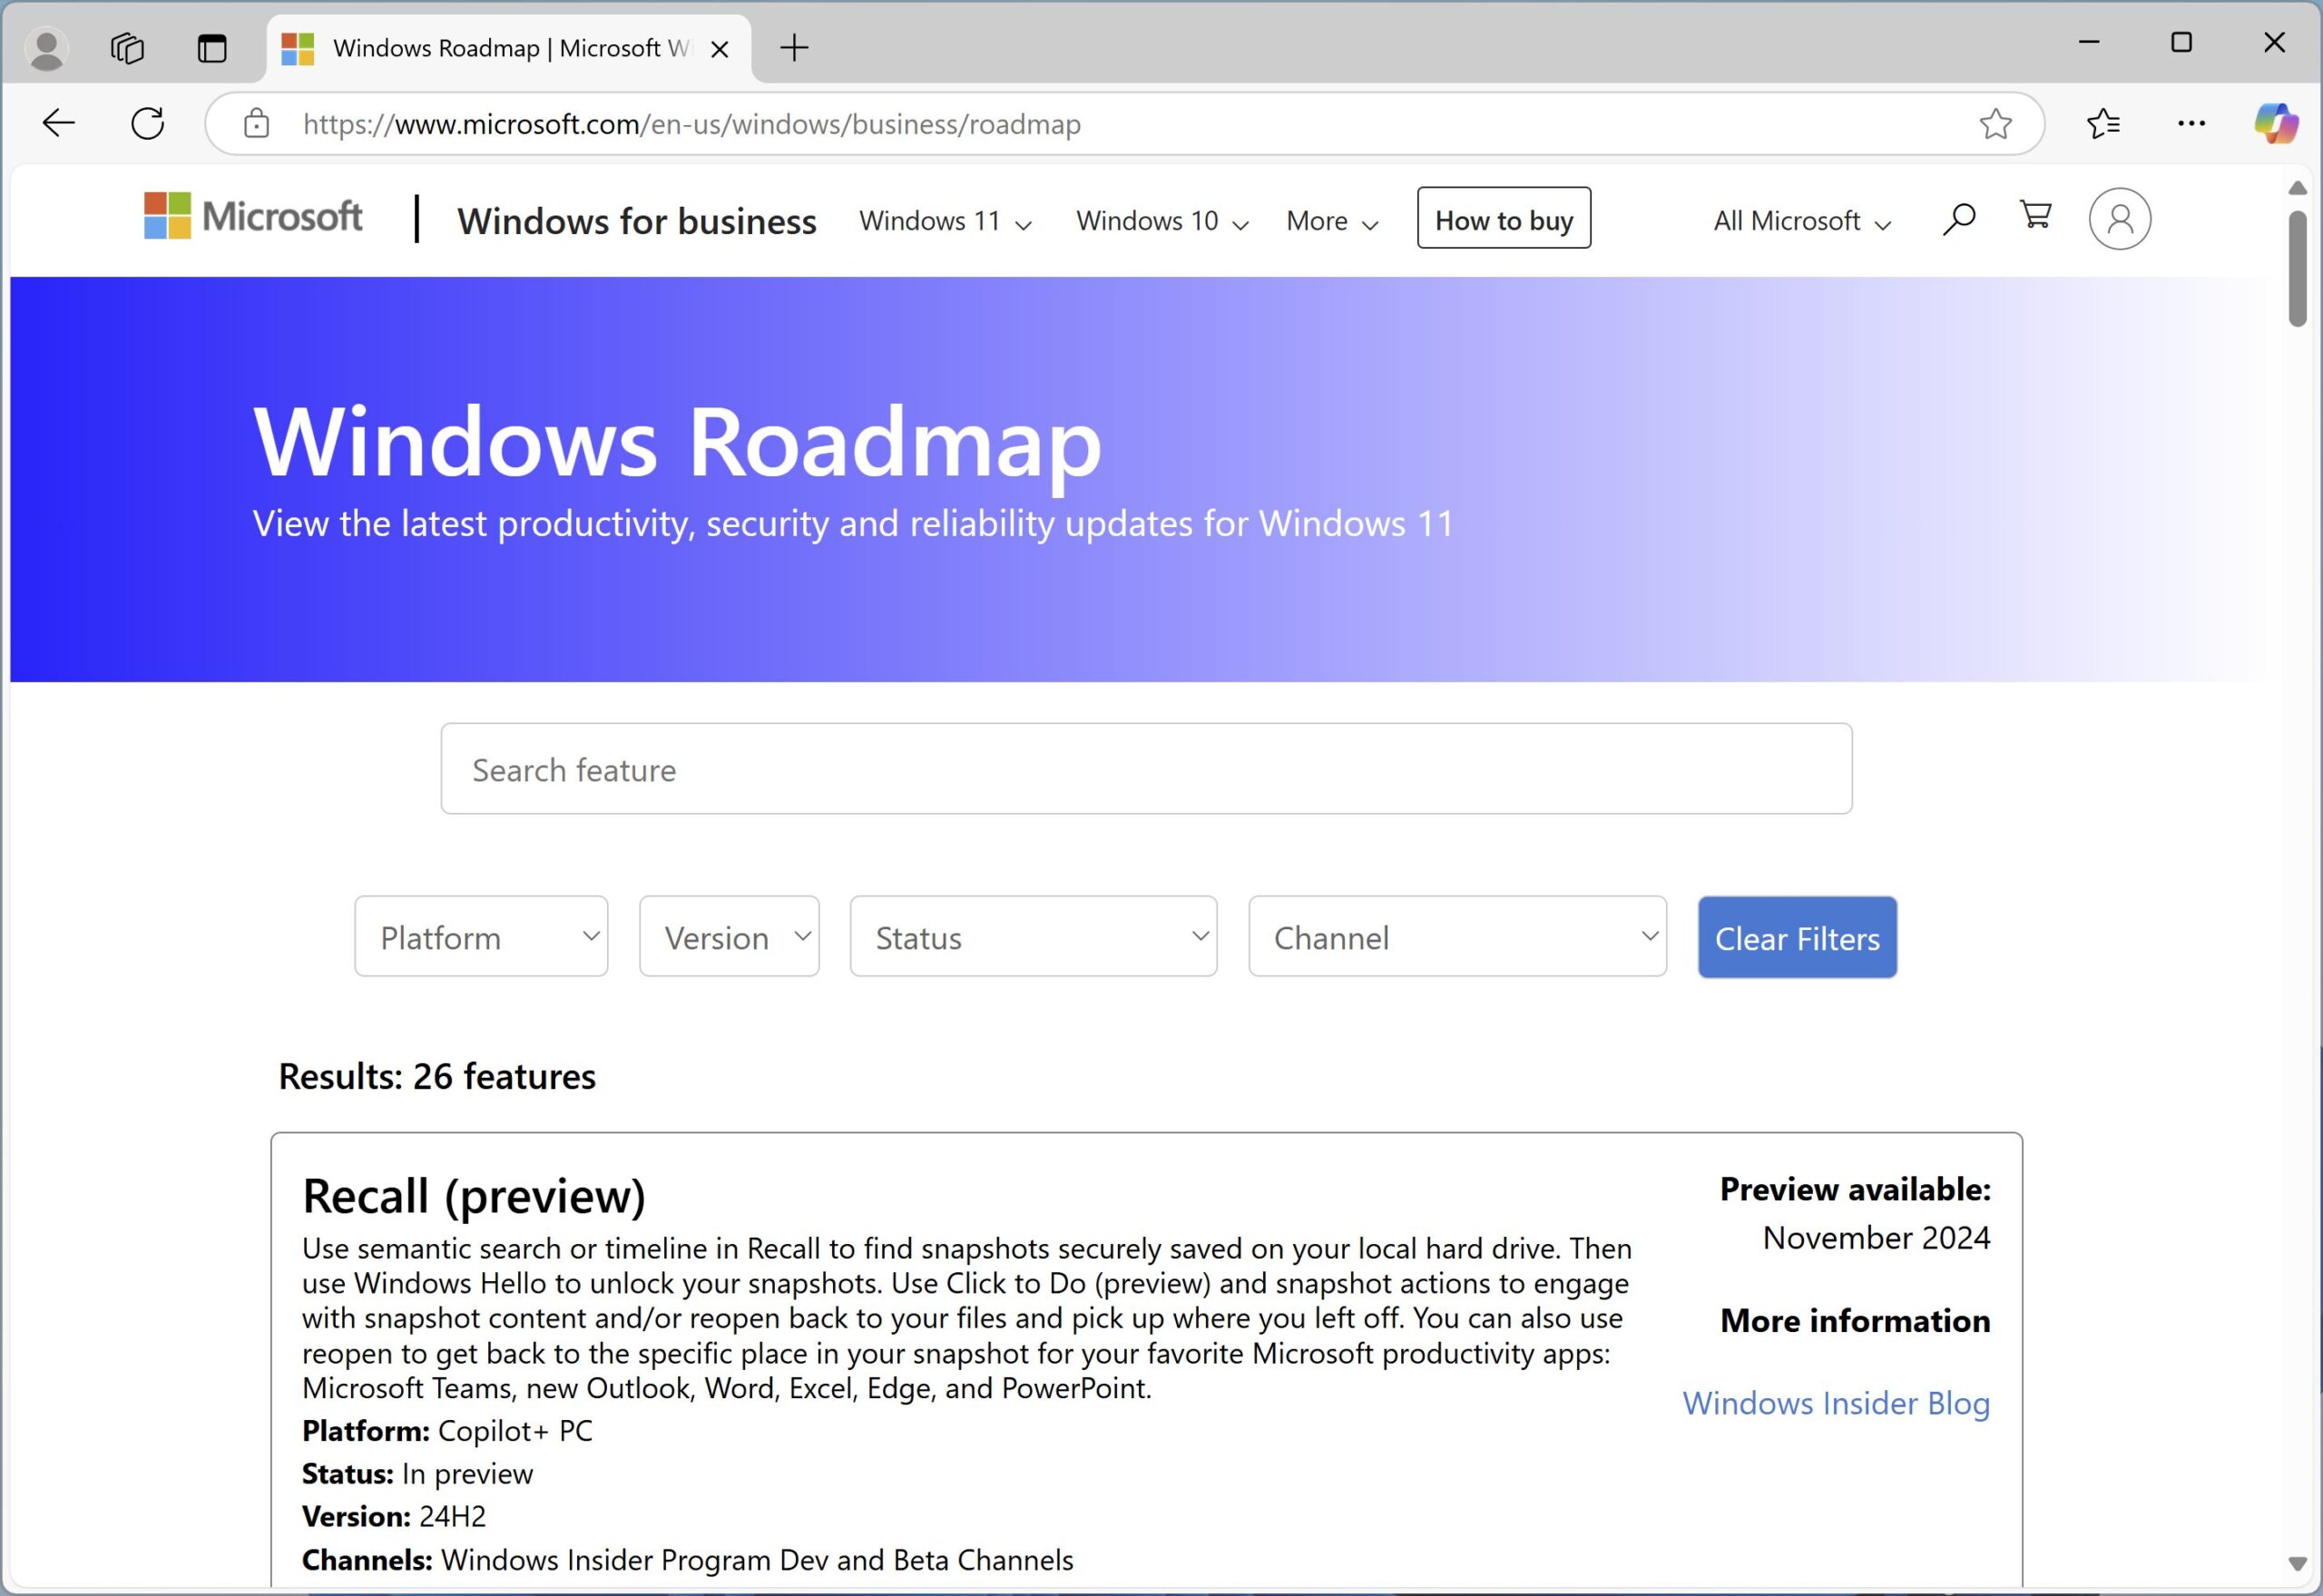The height and width of the screenshot is (1596, 2323).
Task: Refresh the page with reload icon
Action: 148,124
